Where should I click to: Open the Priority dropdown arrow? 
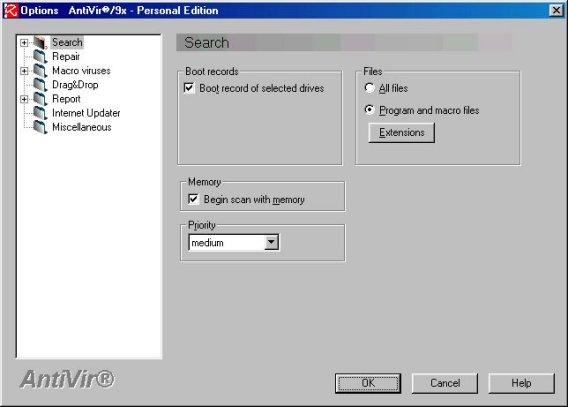click(x=271, y=242)
